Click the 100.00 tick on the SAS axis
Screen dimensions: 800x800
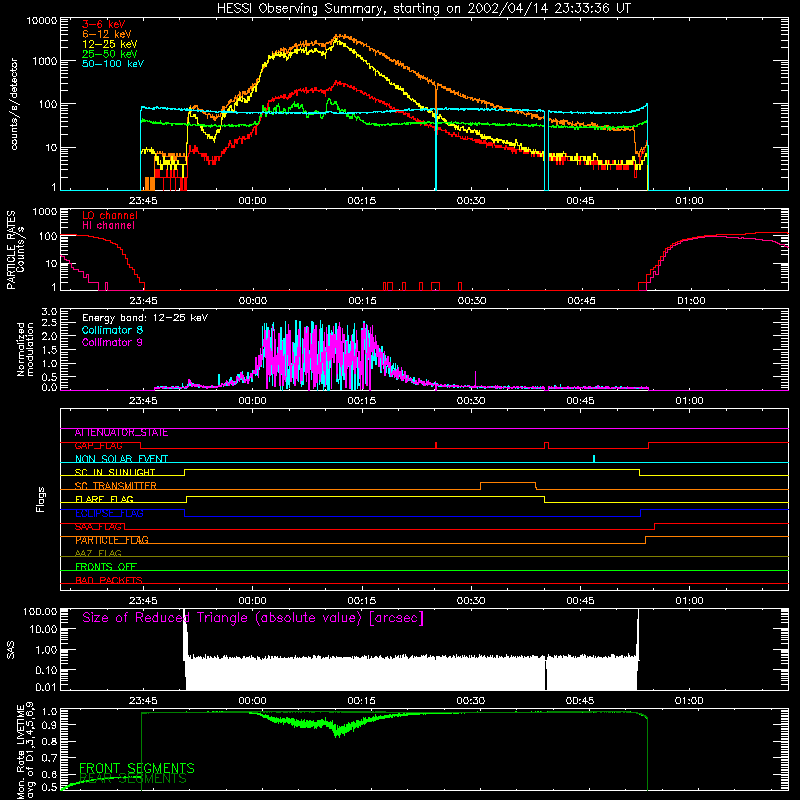tap(40, 612)
